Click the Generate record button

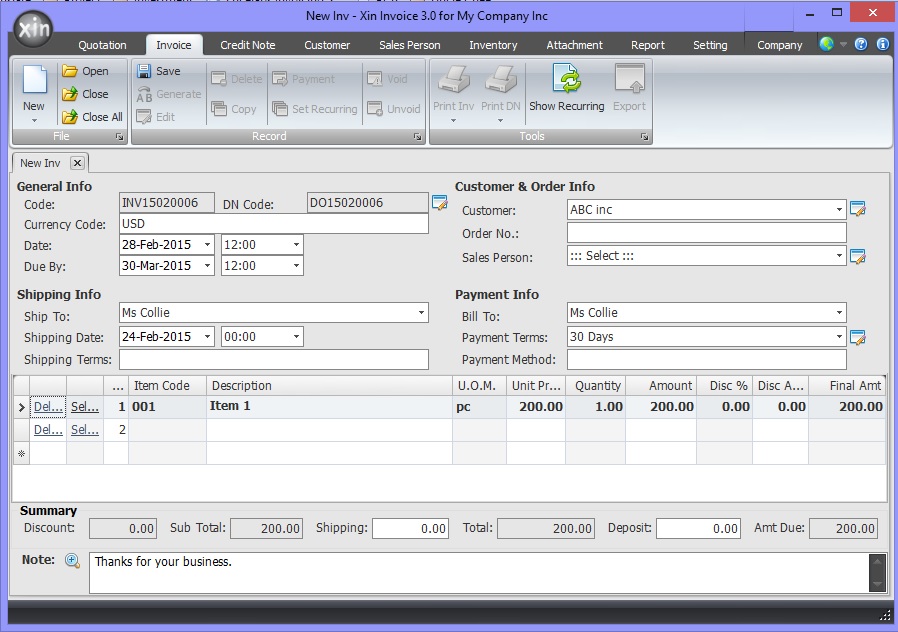click(169, 94)
